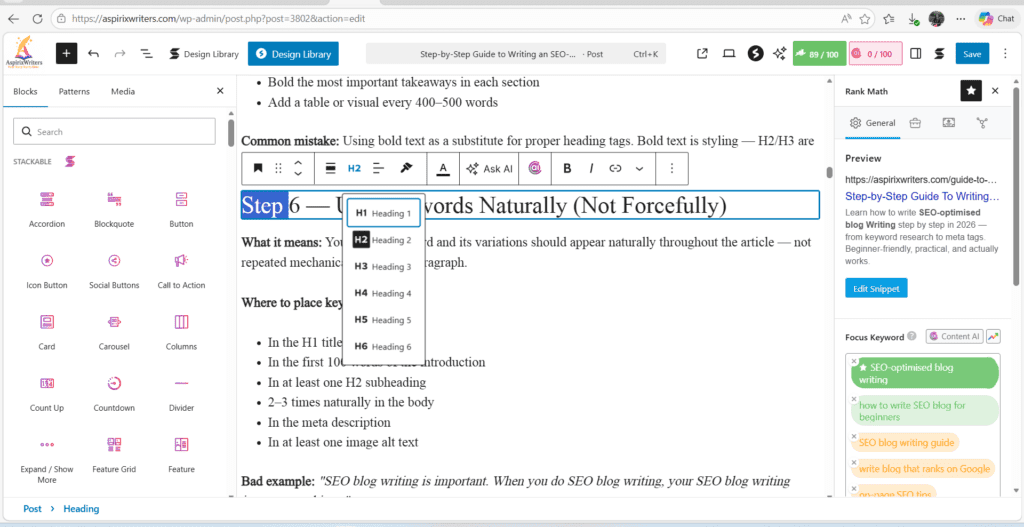
Task: Click the Edit Snippet button
Action: pyautogui.click(x=876, y=288)
